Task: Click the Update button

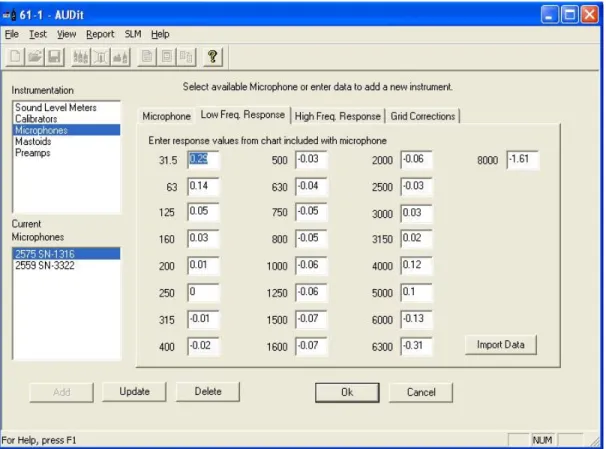Action: [x=134, y=392]
